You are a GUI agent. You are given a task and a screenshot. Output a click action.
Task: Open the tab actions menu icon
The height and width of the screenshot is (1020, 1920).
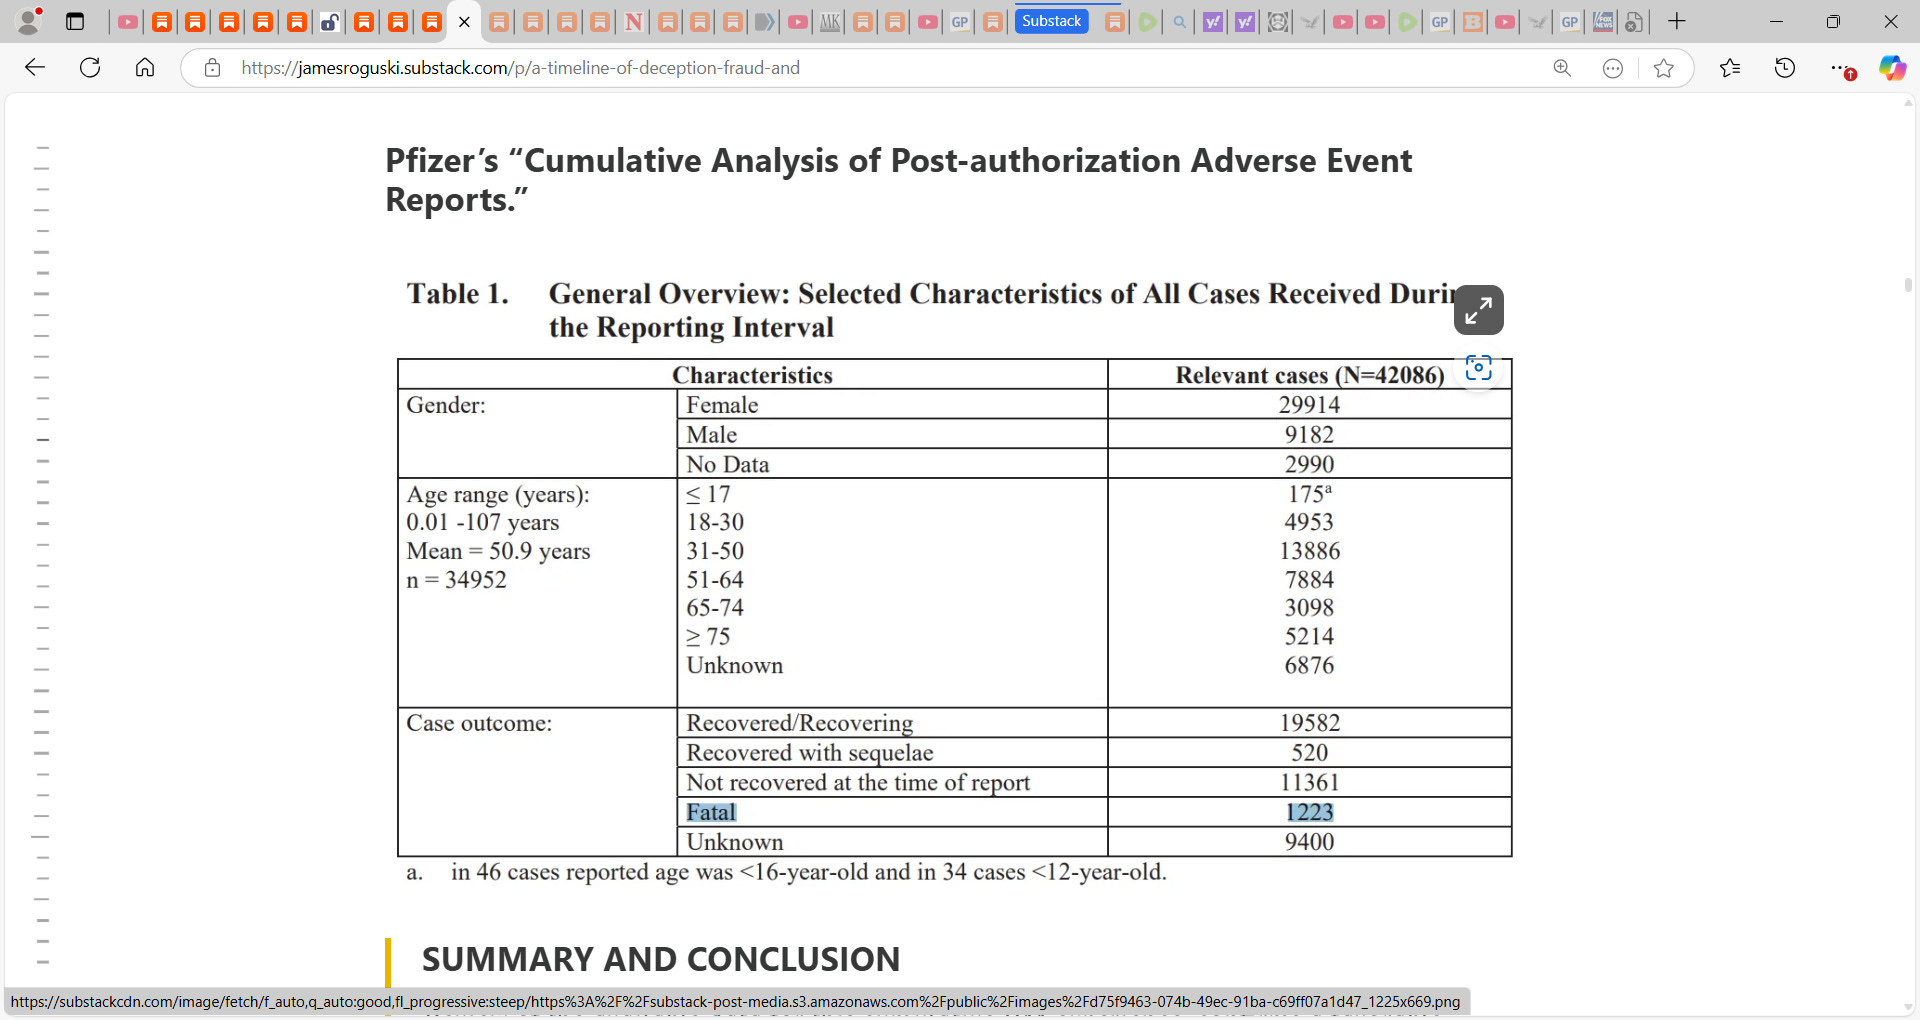pos(75,21)
